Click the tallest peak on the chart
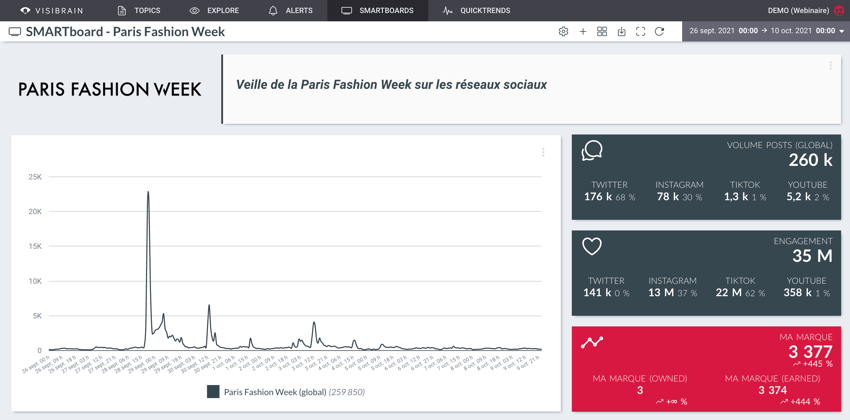This screenshot has height=420, width=850. 147,192
